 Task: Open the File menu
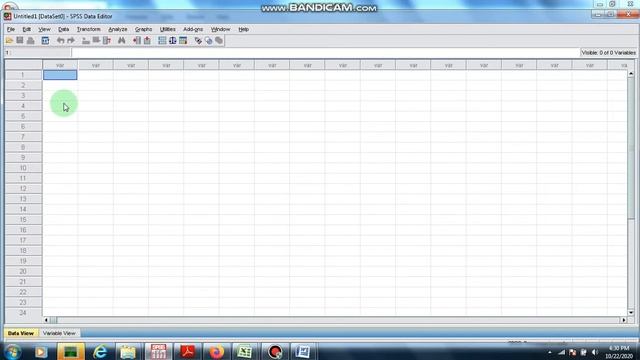(11, 29)
